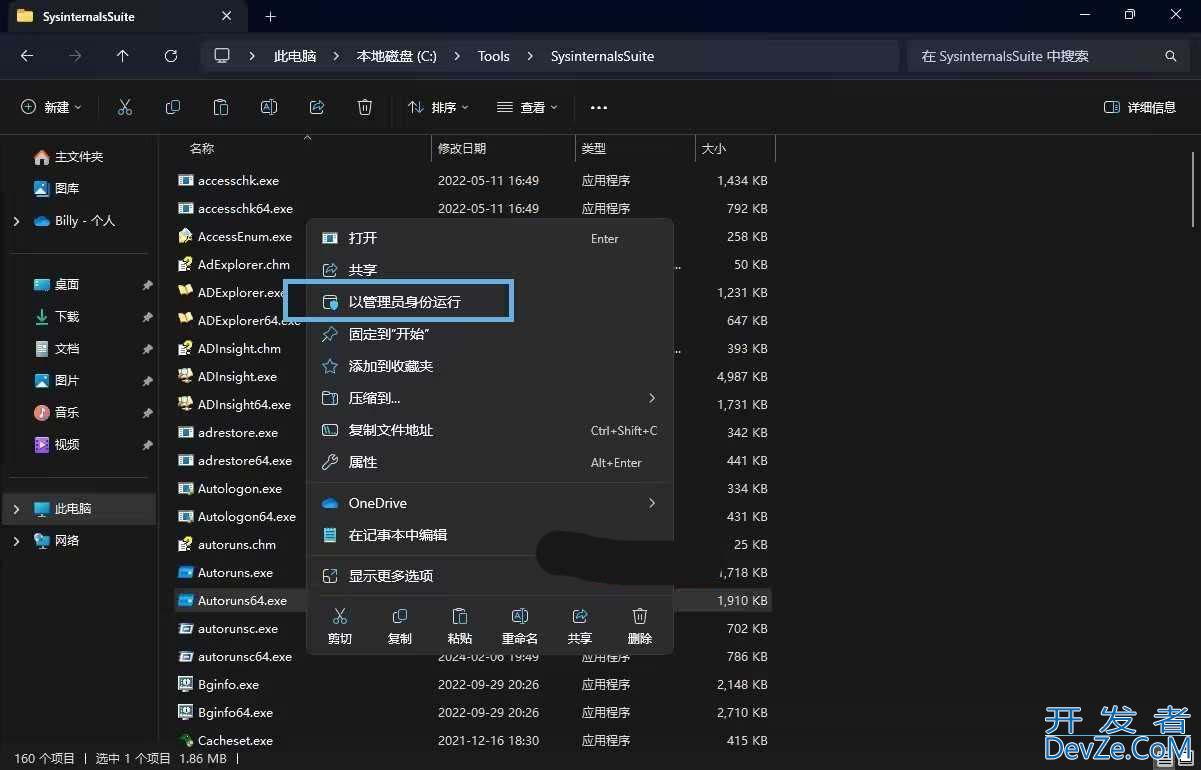Image resolution: width=1201 pixels, height=770 pixels.
Task: Choose 属性 Properties in context menu
Action: tap(490, 462)
